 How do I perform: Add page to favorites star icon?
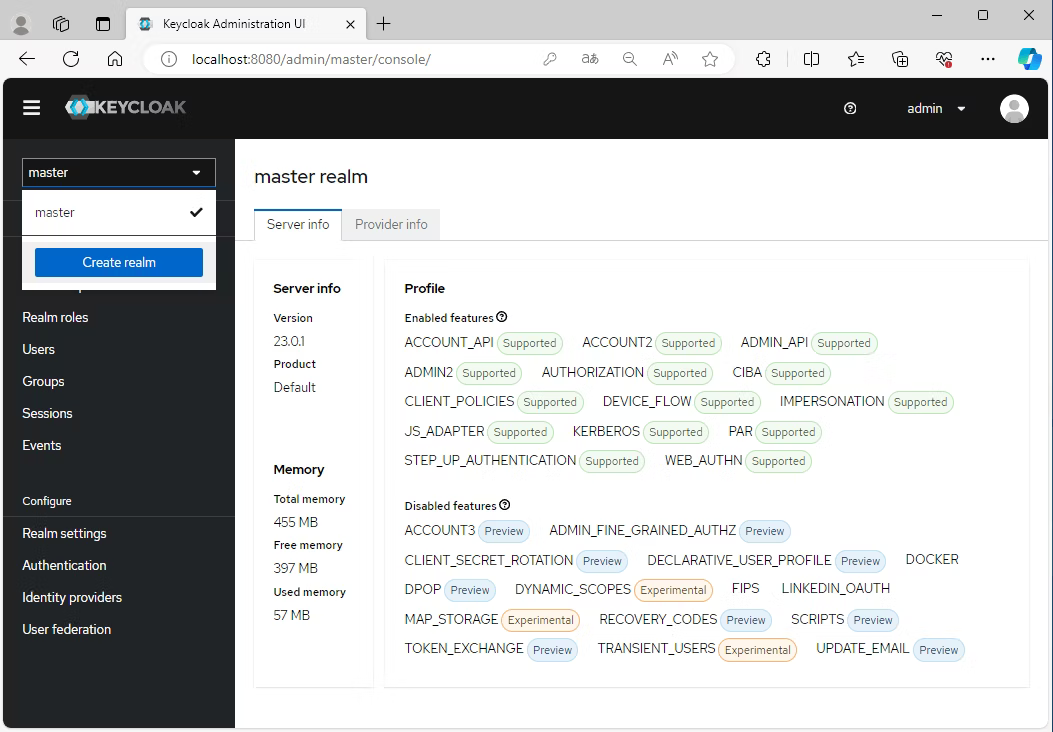coord(710,59)
